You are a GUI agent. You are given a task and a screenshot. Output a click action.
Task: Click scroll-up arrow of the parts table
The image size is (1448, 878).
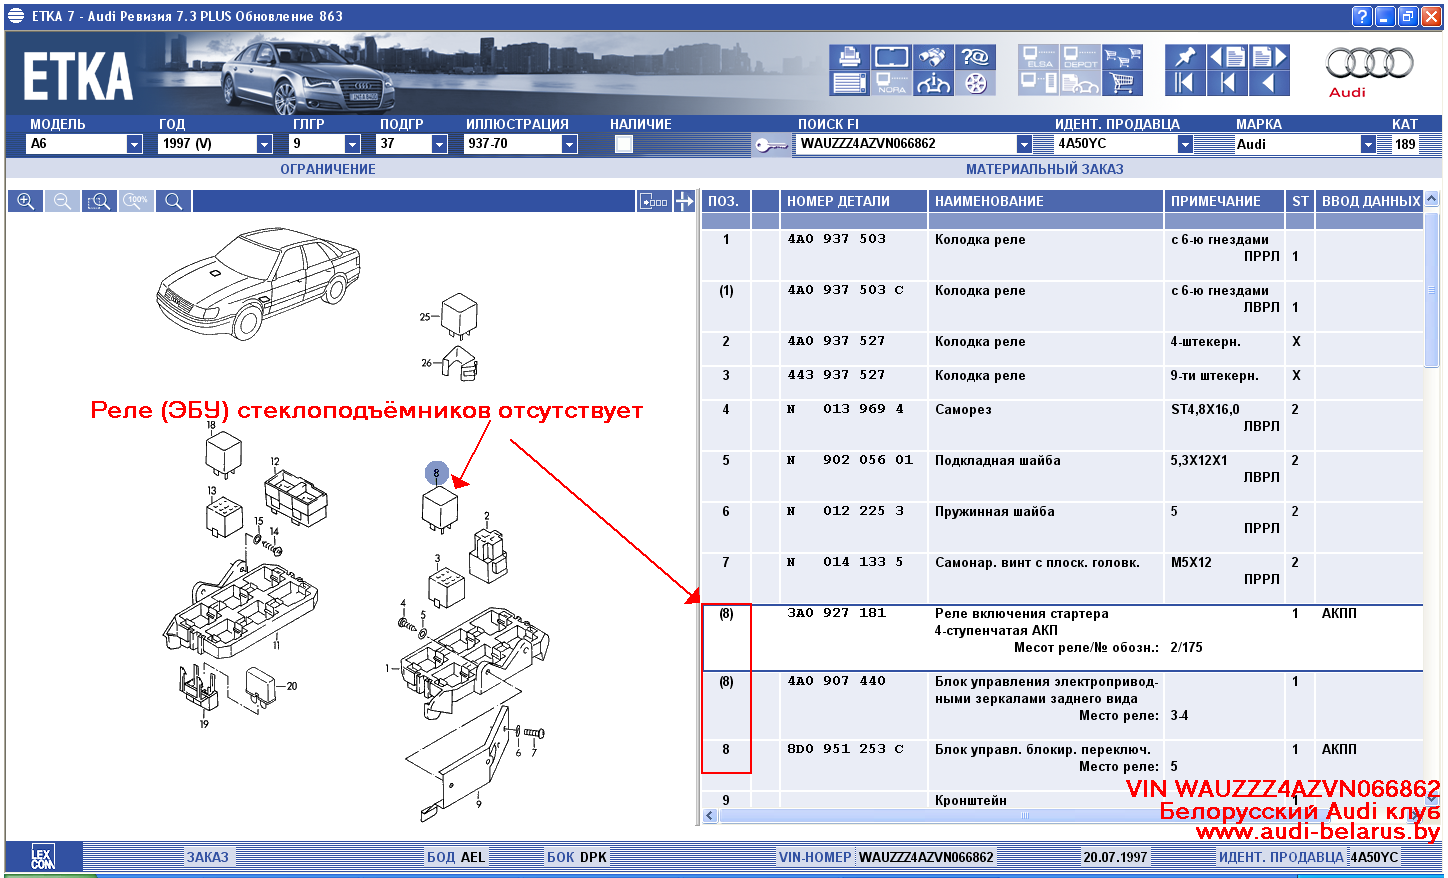click(1432, 200)
